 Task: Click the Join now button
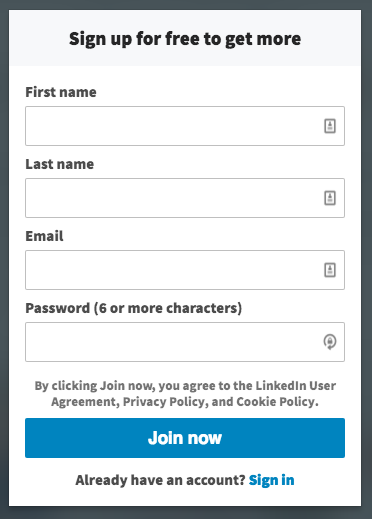[185, 438]
